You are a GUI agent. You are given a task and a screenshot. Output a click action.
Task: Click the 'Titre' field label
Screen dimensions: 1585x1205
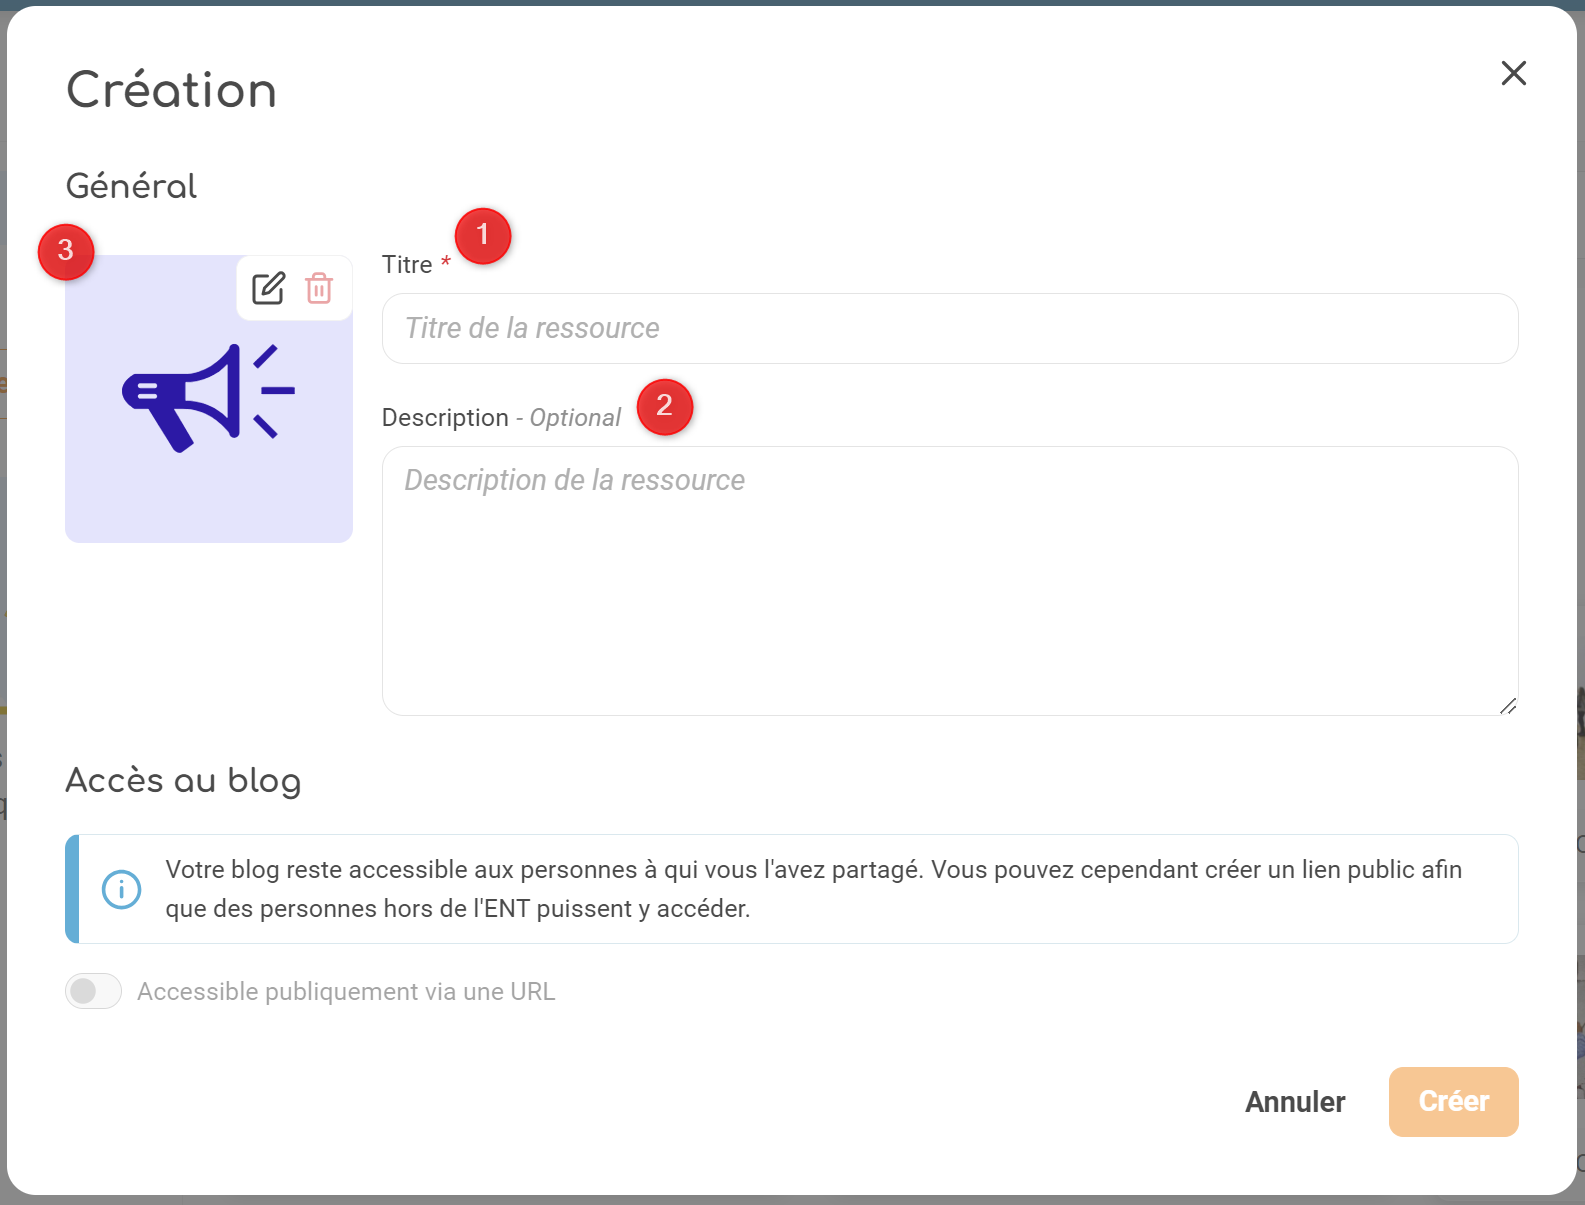coord(407,265)
